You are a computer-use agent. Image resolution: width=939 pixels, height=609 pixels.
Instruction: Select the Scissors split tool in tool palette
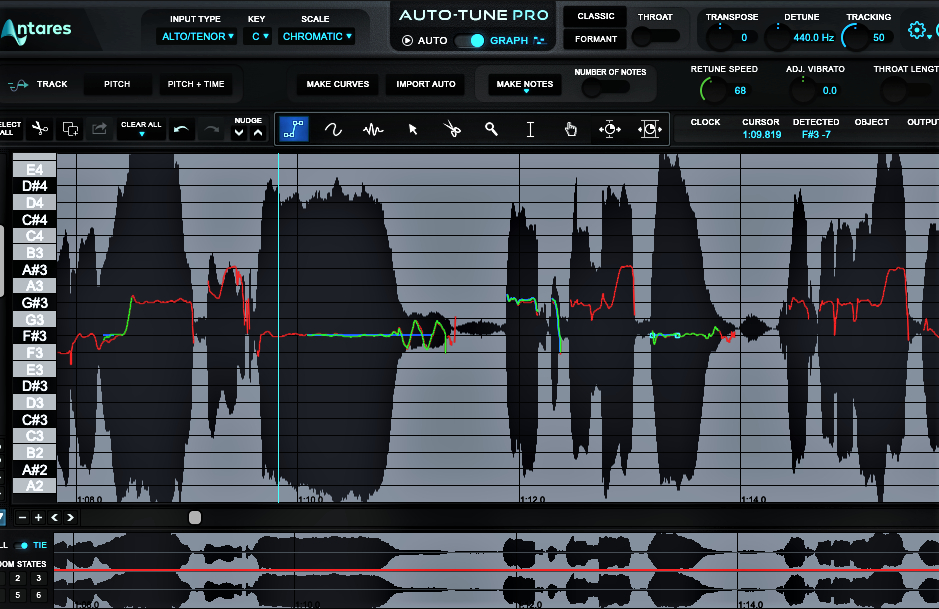pos(452,129)
